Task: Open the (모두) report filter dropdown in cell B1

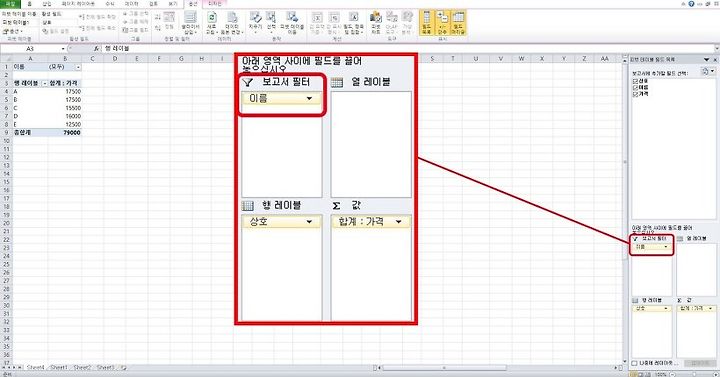Action: 78,67
